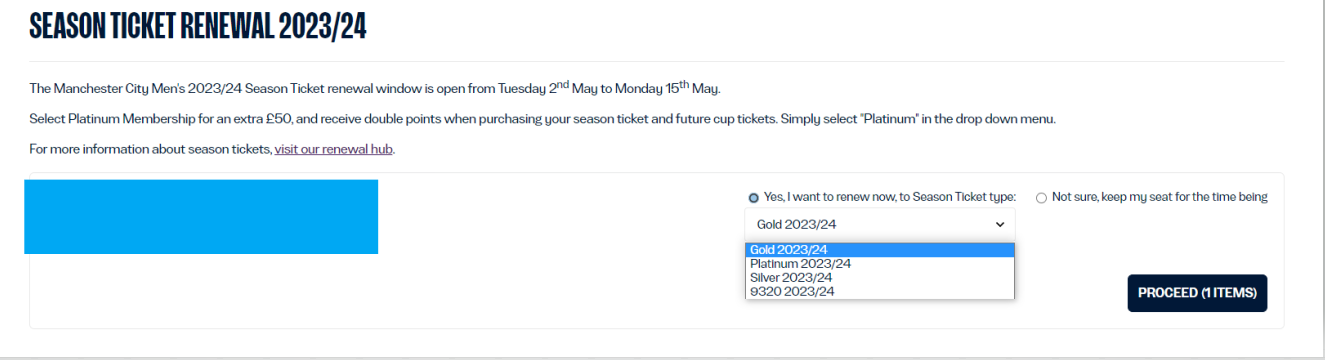The width and height of the screenshot is (1325, 360).
Task: Select the "Not sure, keep my seat" radio button
Action: tap(1041, 198)
